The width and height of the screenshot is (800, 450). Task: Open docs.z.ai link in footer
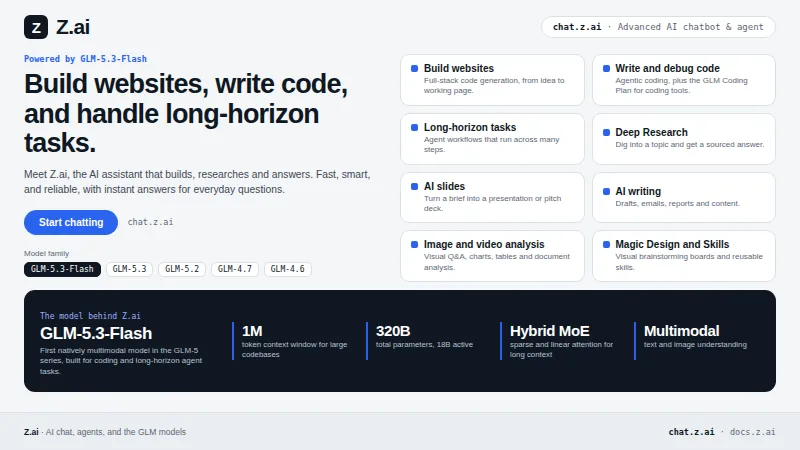pyautogui.click(x=753, y=432)
